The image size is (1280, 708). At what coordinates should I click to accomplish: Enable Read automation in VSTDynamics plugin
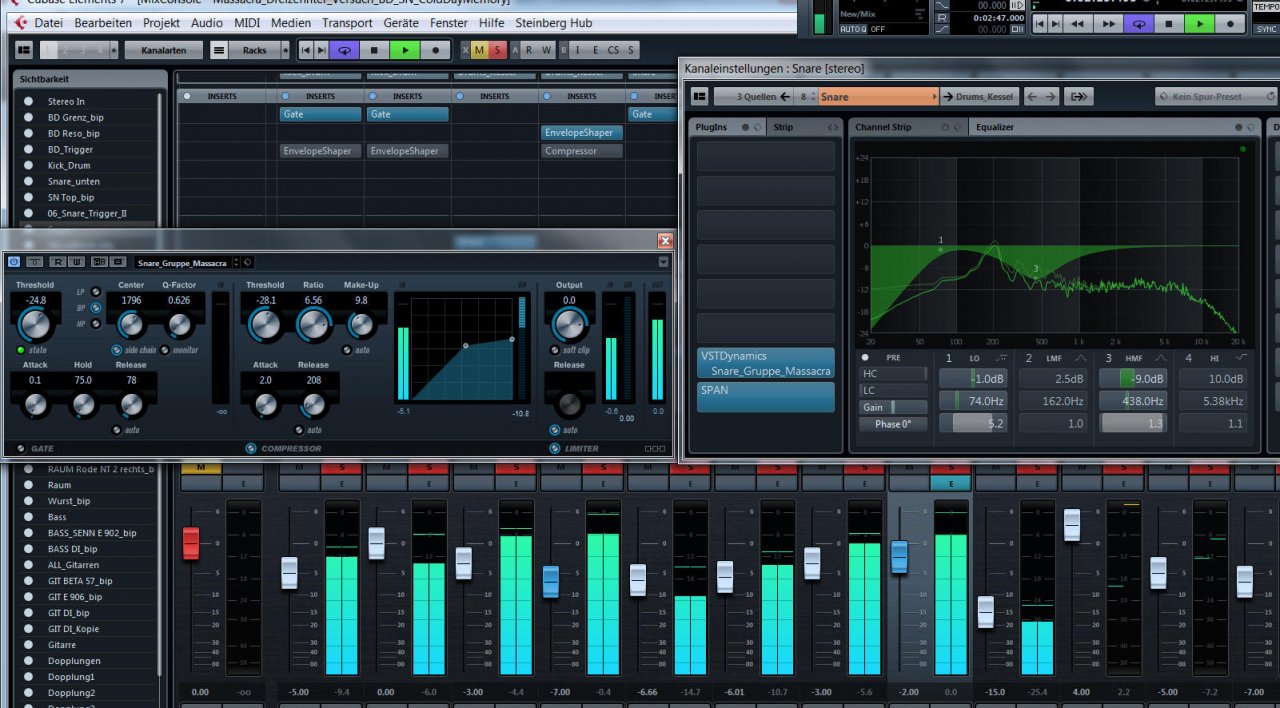pyautogui.click(x=57, y=262)
